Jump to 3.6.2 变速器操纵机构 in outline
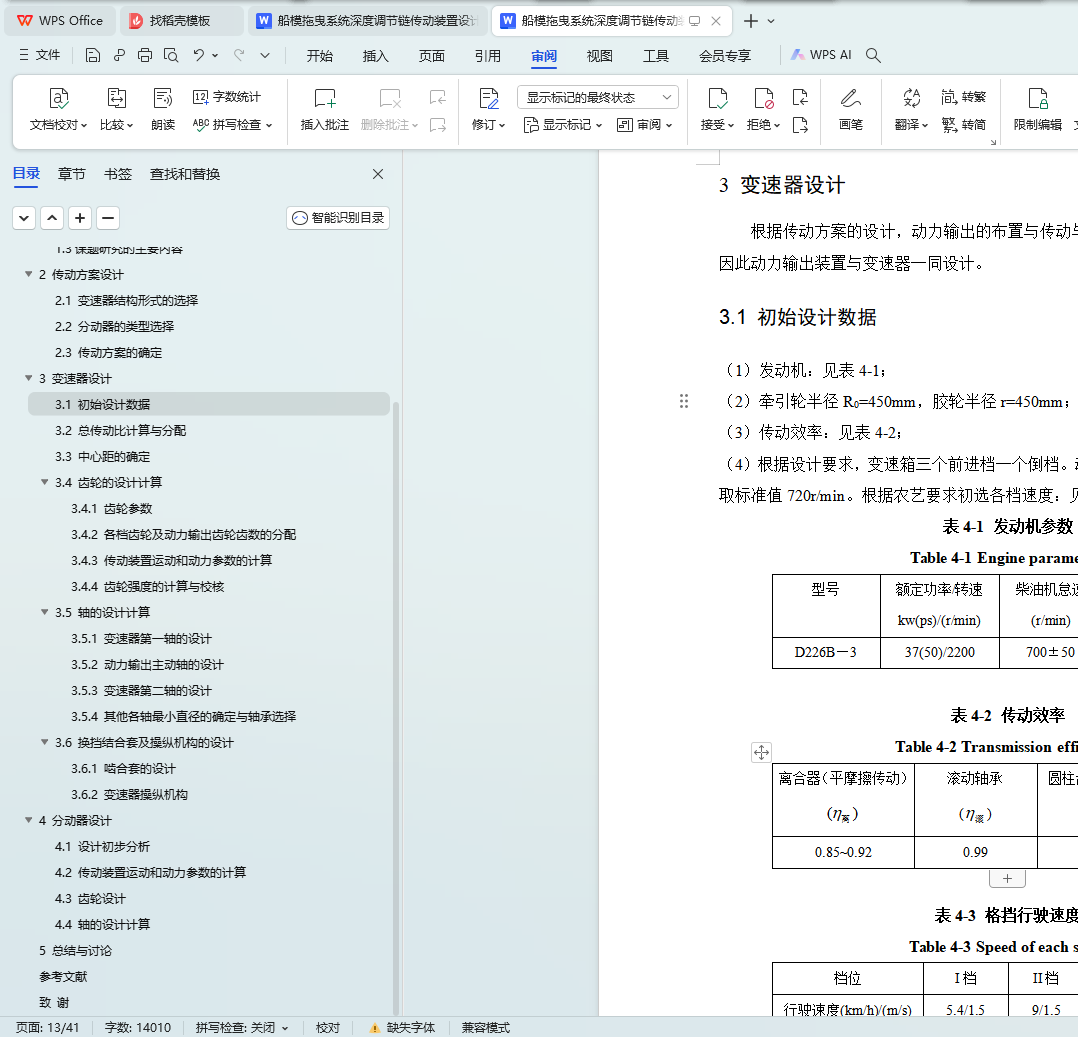The height and width of the screenshot is (1037, 1078). 129,794
